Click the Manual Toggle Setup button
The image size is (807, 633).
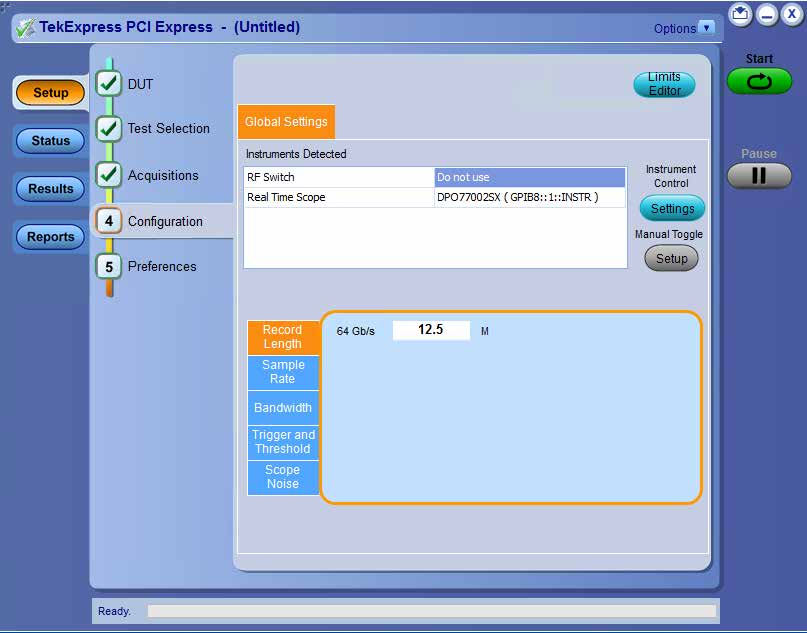(672, 258)
